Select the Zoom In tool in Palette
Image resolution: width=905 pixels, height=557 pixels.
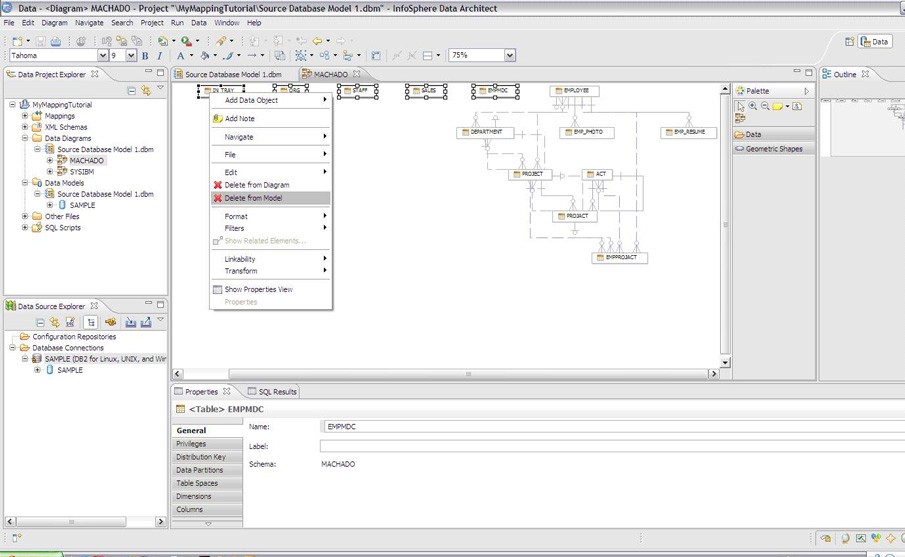point(753,106)
